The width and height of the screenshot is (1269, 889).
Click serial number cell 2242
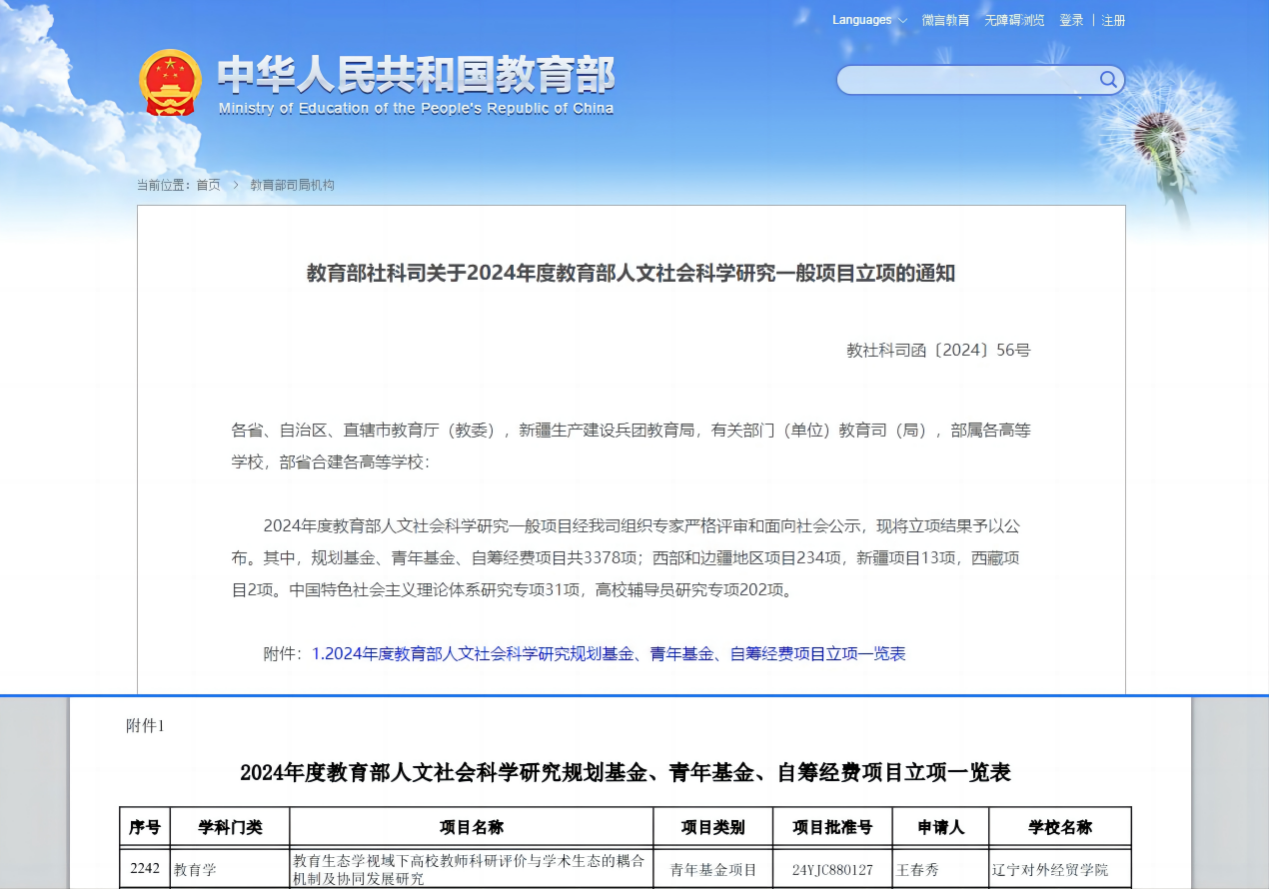click(145, 868)
